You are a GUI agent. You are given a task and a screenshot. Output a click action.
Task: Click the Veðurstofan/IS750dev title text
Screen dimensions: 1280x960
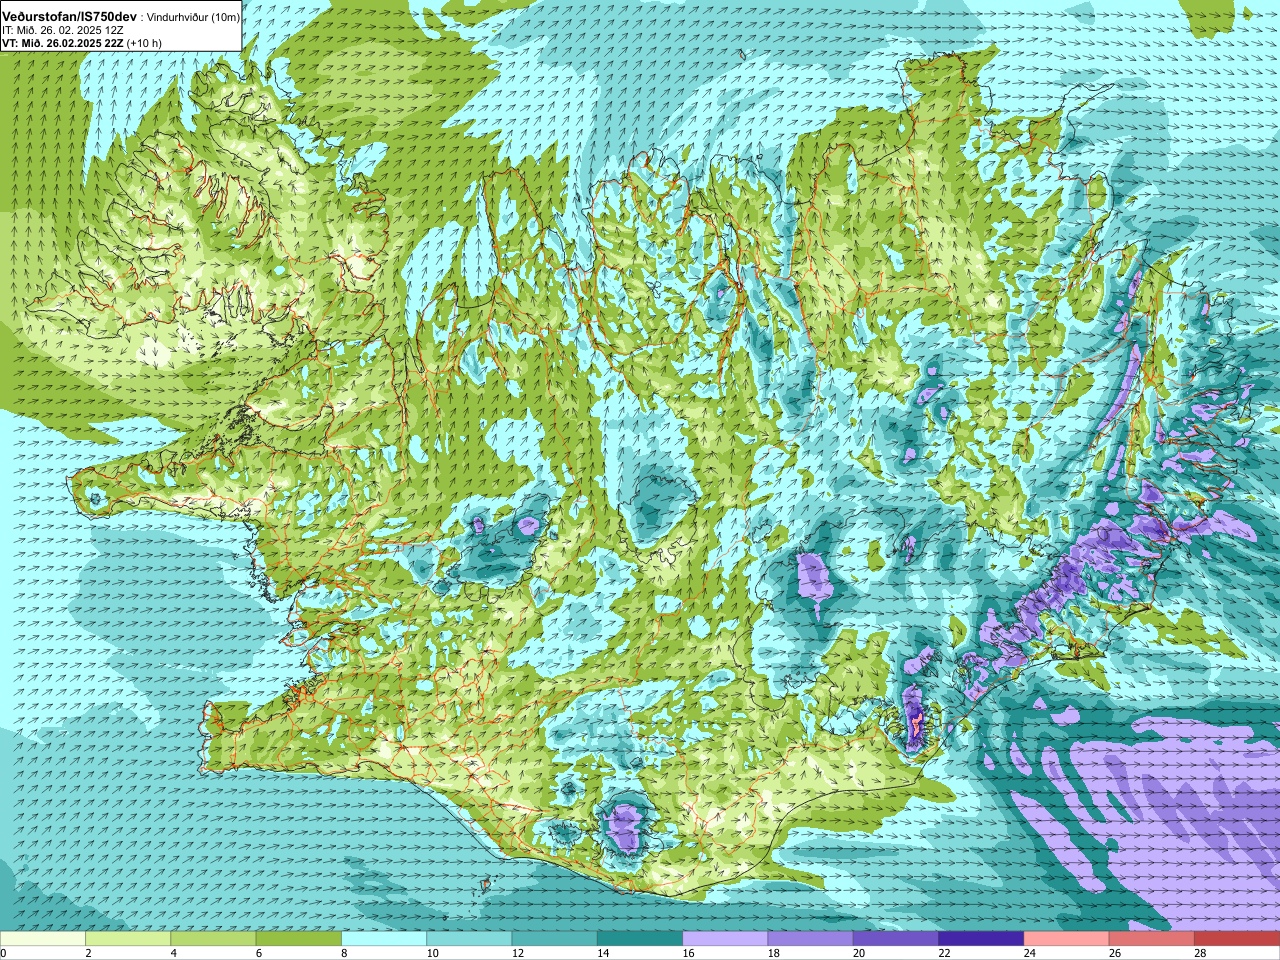coord(70,17)
